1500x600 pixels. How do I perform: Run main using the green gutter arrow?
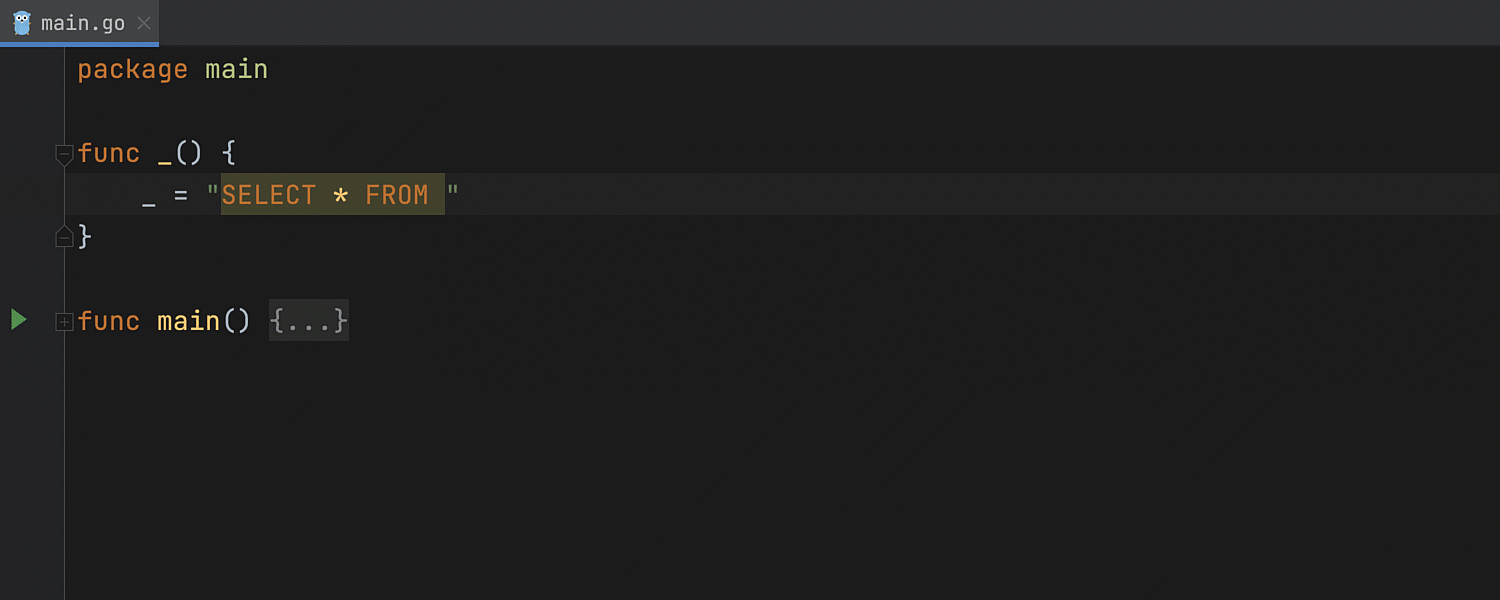click(18, 320)
